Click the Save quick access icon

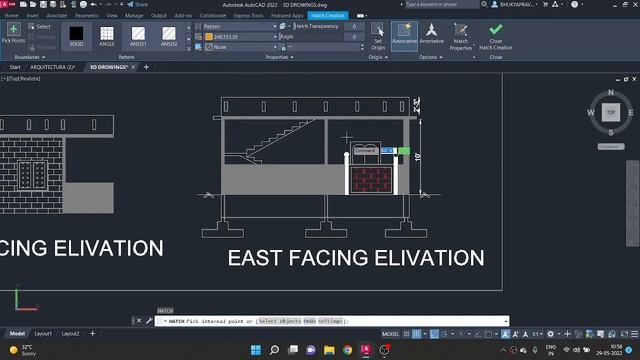pos(43,4)
